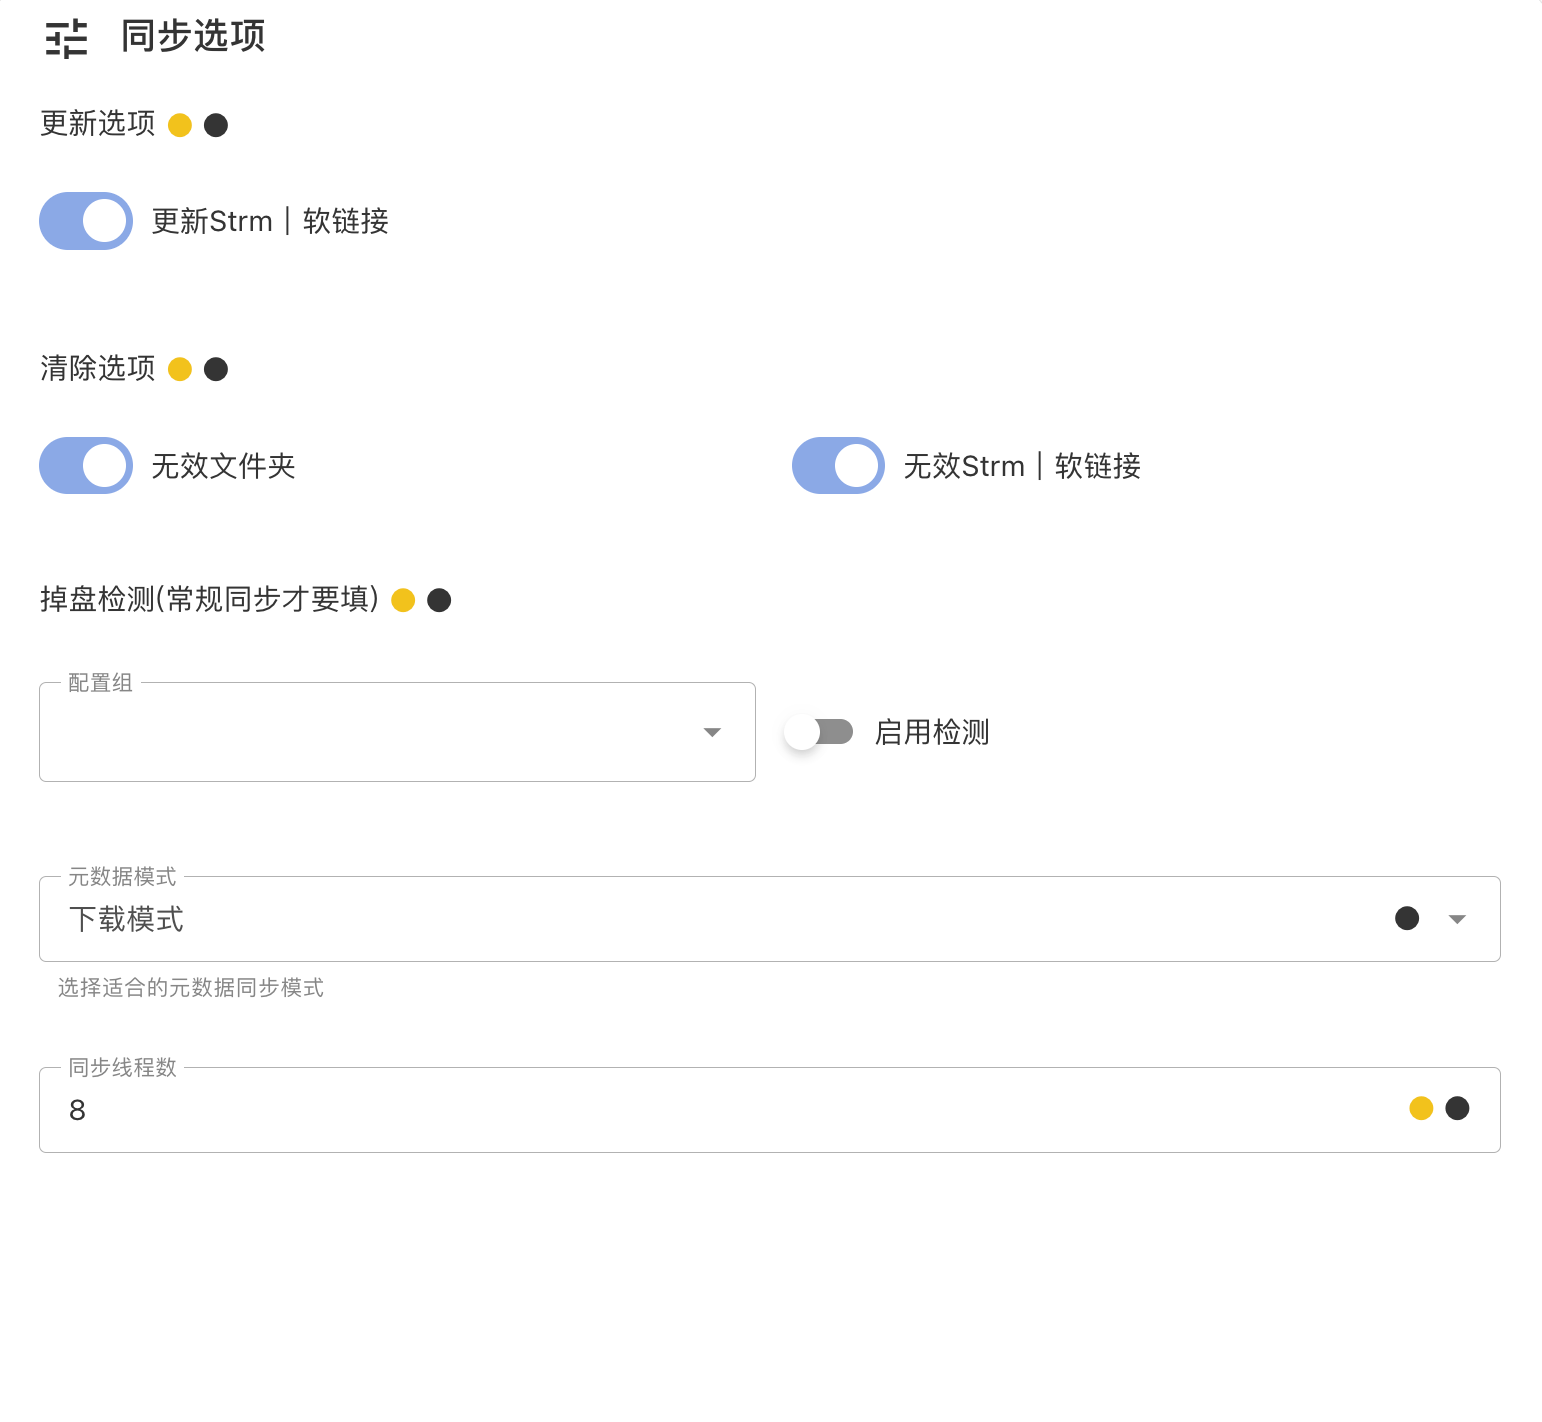The image size is (1542, 1422).
Task: Click yellow dot beside 清除选项
Action: coord(180,369)
